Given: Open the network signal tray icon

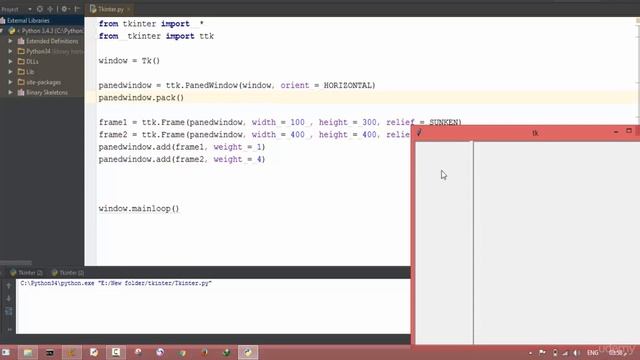Looking at the screenshot, I should [x=565, y=353].
